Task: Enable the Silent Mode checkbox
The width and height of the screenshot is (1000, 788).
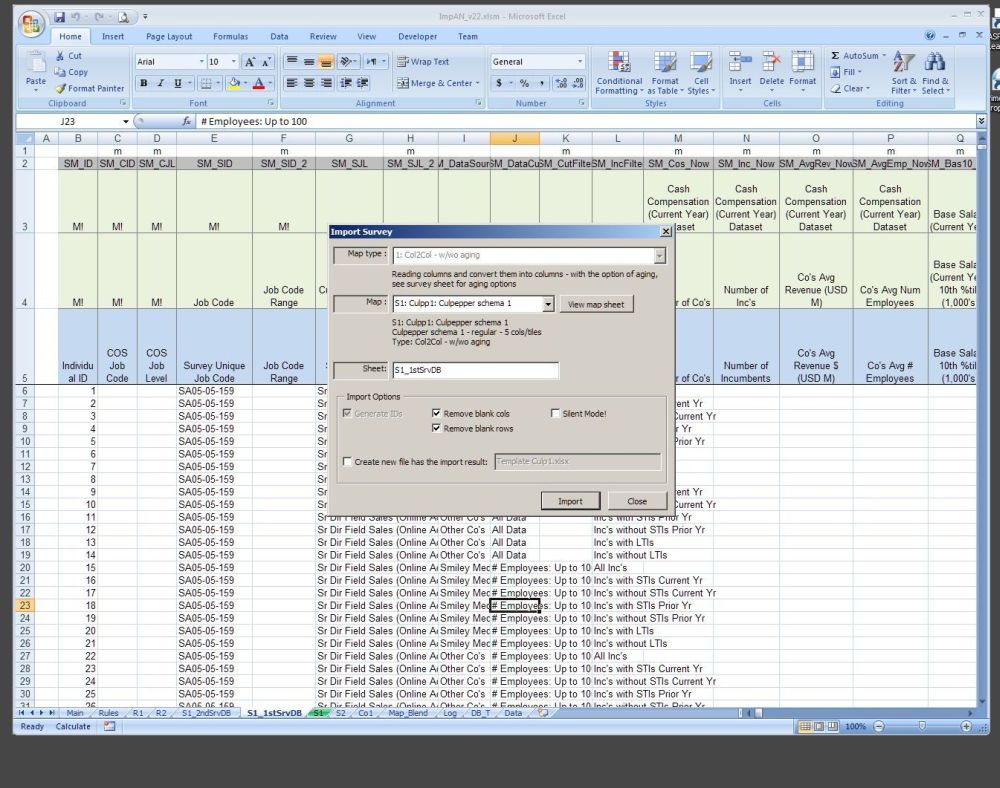Action: (556, 413)
